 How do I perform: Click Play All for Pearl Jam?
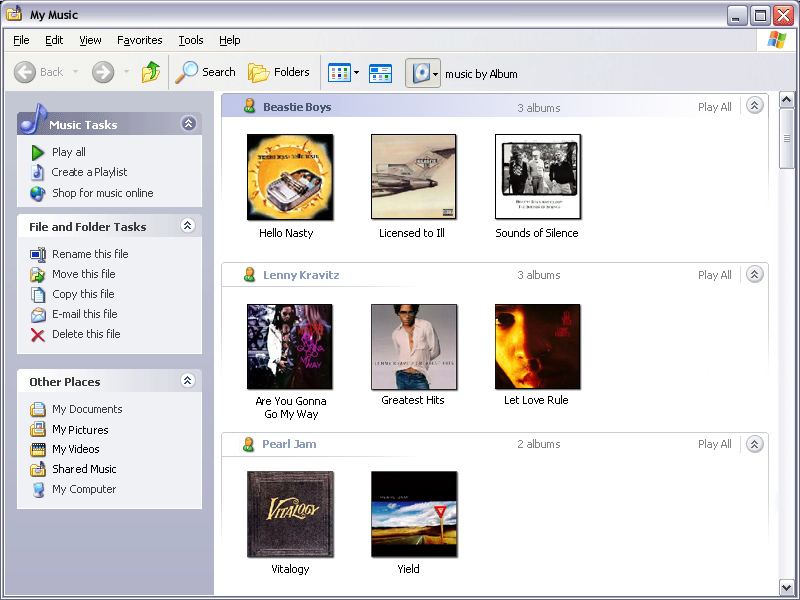tap(714, 444)
